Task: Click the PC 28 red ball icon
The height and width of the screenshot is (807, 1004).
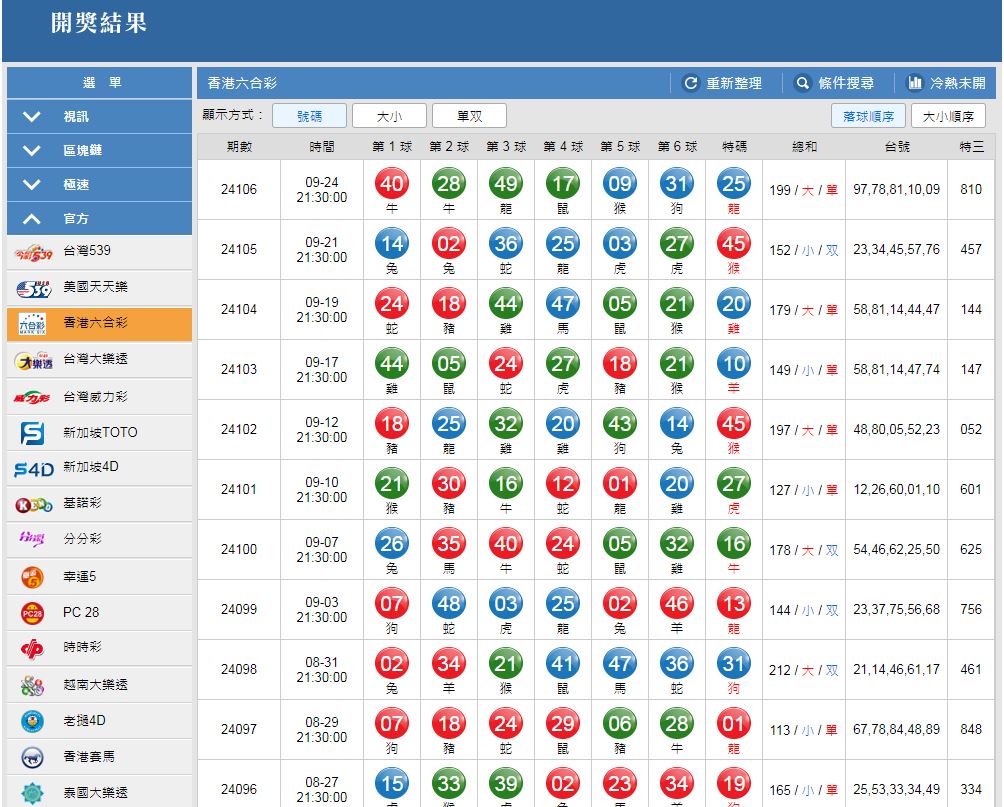Action: [32, 613]
